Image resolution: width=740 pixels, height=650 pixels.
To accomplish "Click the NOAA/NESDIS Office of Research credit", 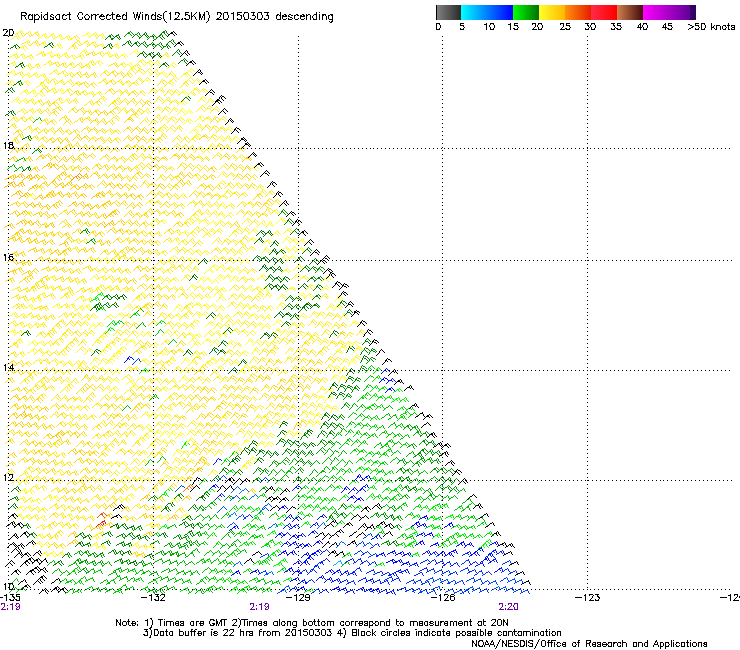I will click(x=589, y=644).
